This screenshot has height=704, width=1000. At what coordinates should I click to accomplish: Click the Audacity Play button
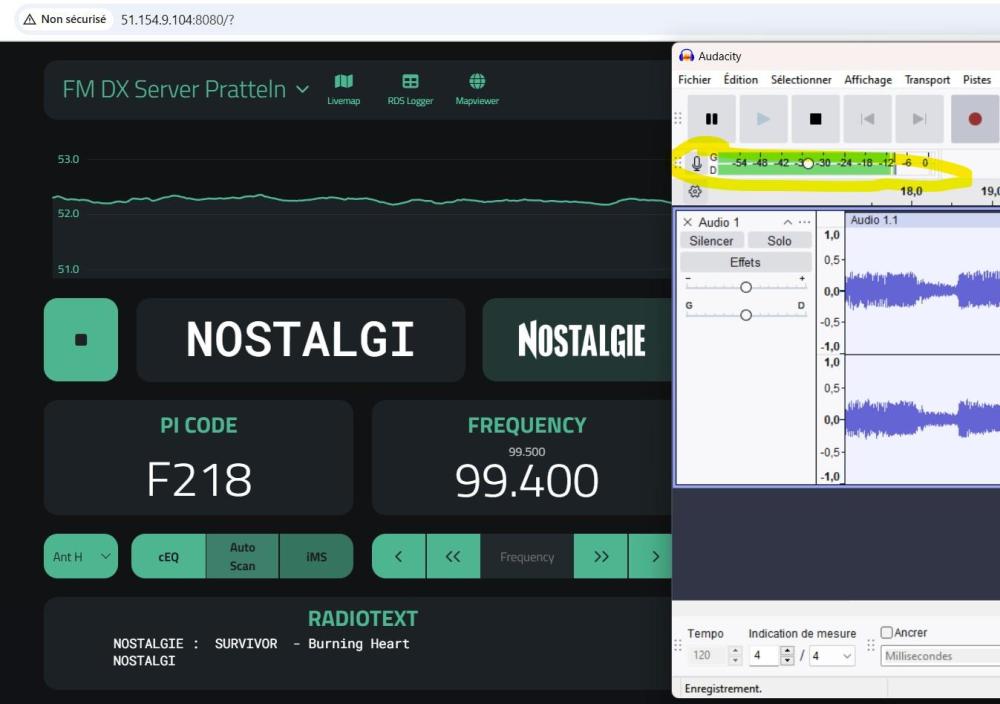tap(763, 119)
